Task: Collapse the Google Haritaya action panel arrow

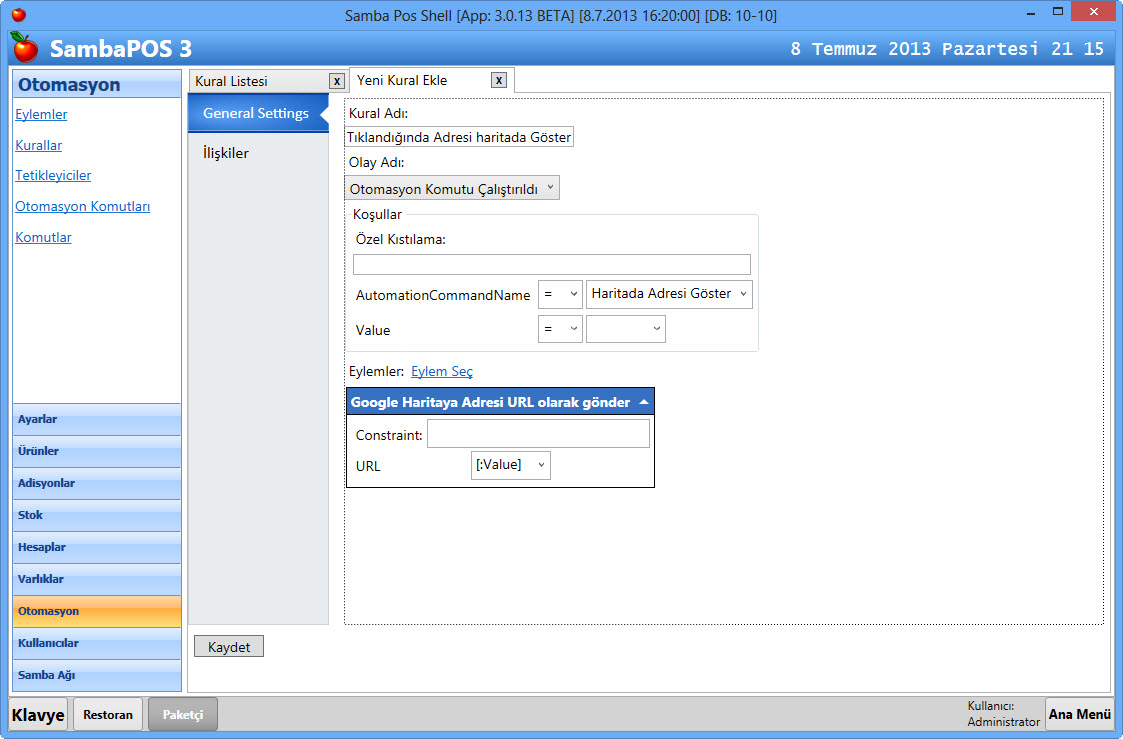Action: tap(643, 402)
